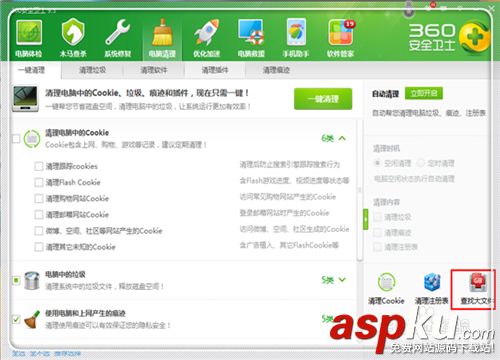Toggle the 电脑中的垃圾 checkbox
The height and width of the screenshot is (360, 500).
click(x=16, y=280)
